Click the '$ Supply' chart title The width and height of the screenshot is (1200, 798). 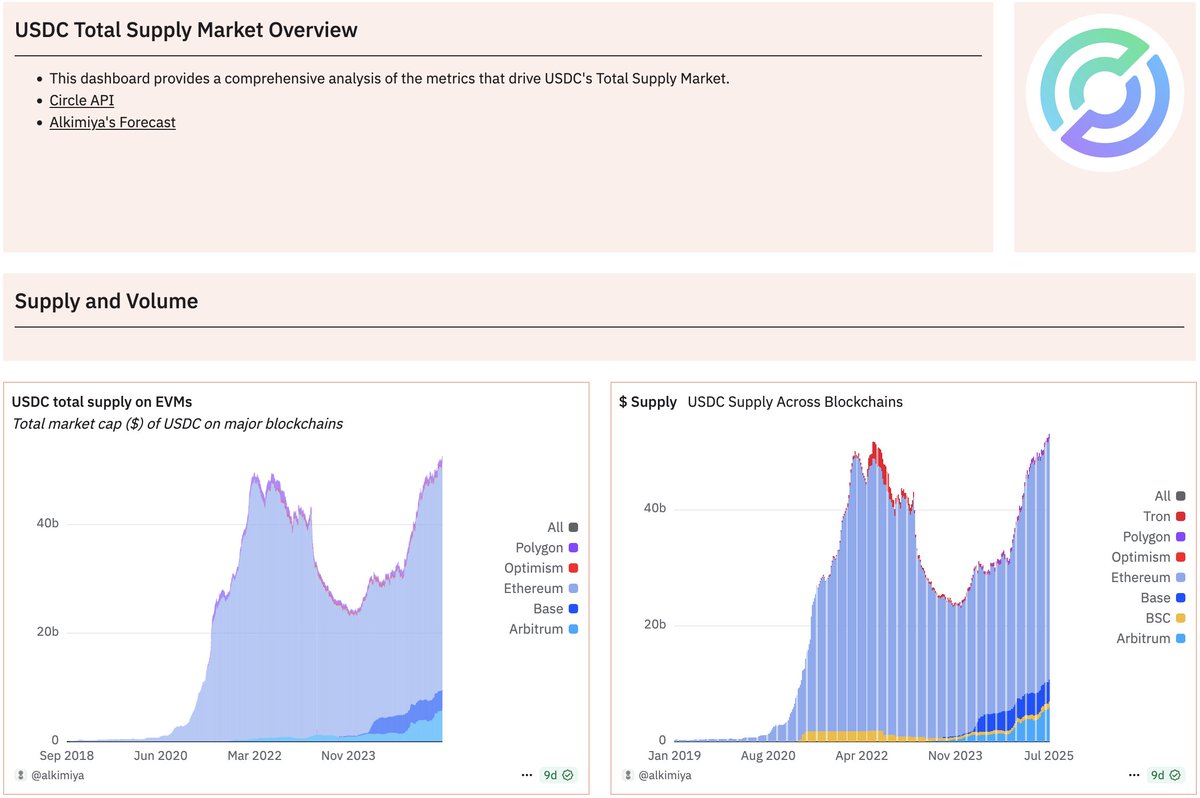[648, 402]
